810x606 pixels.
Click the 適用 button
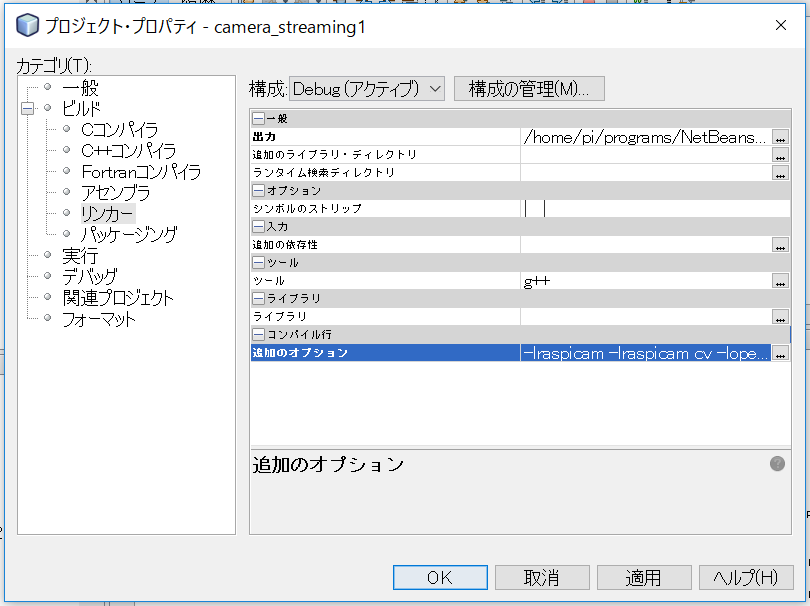[643, 577]
